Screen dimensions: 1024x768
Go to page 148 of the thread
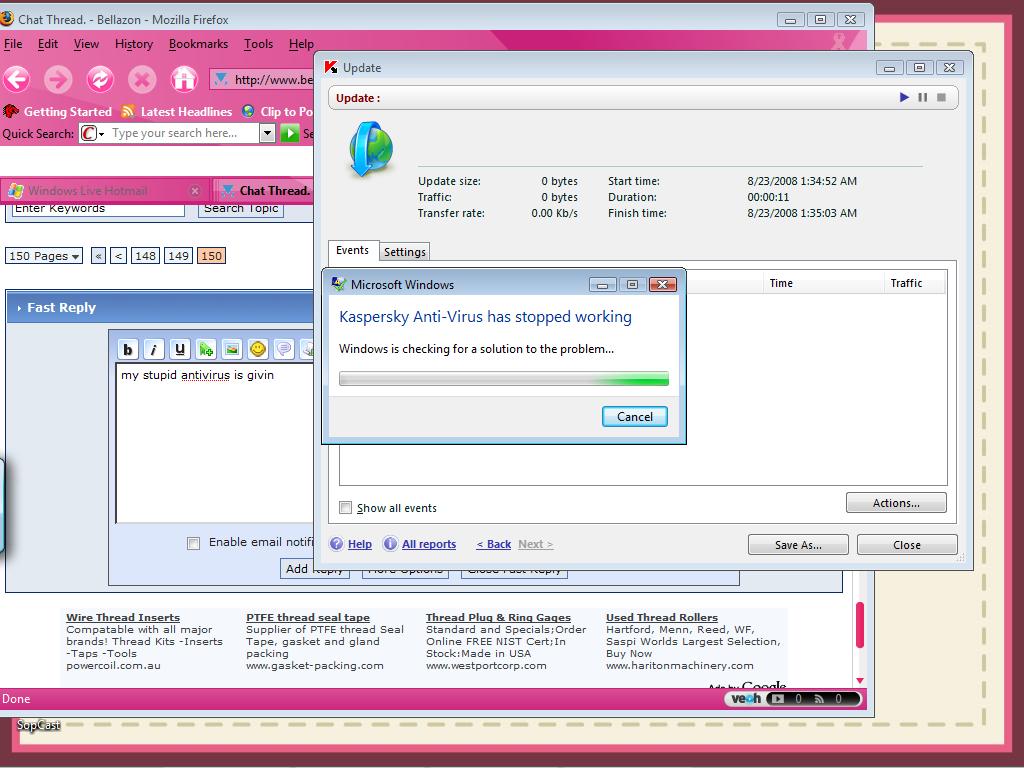tap(145, 256)
